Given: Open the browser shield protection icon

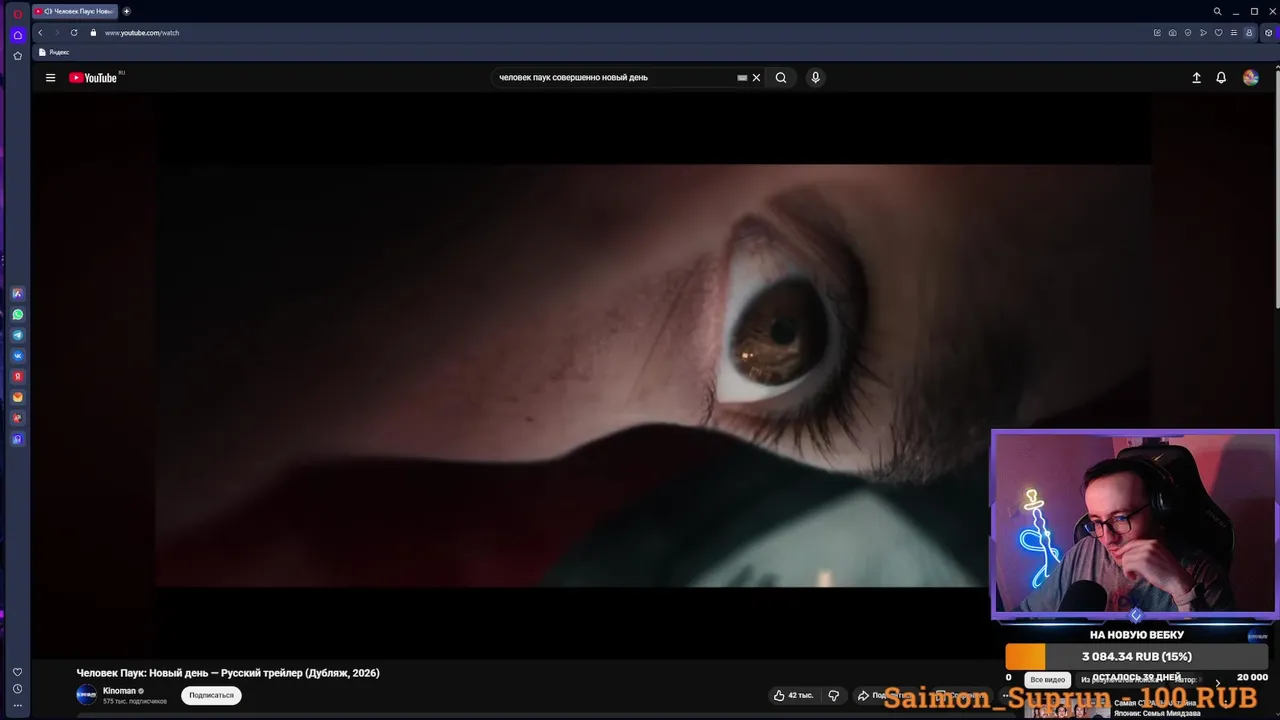Looking at the screenshot, I should point(1188,33).
